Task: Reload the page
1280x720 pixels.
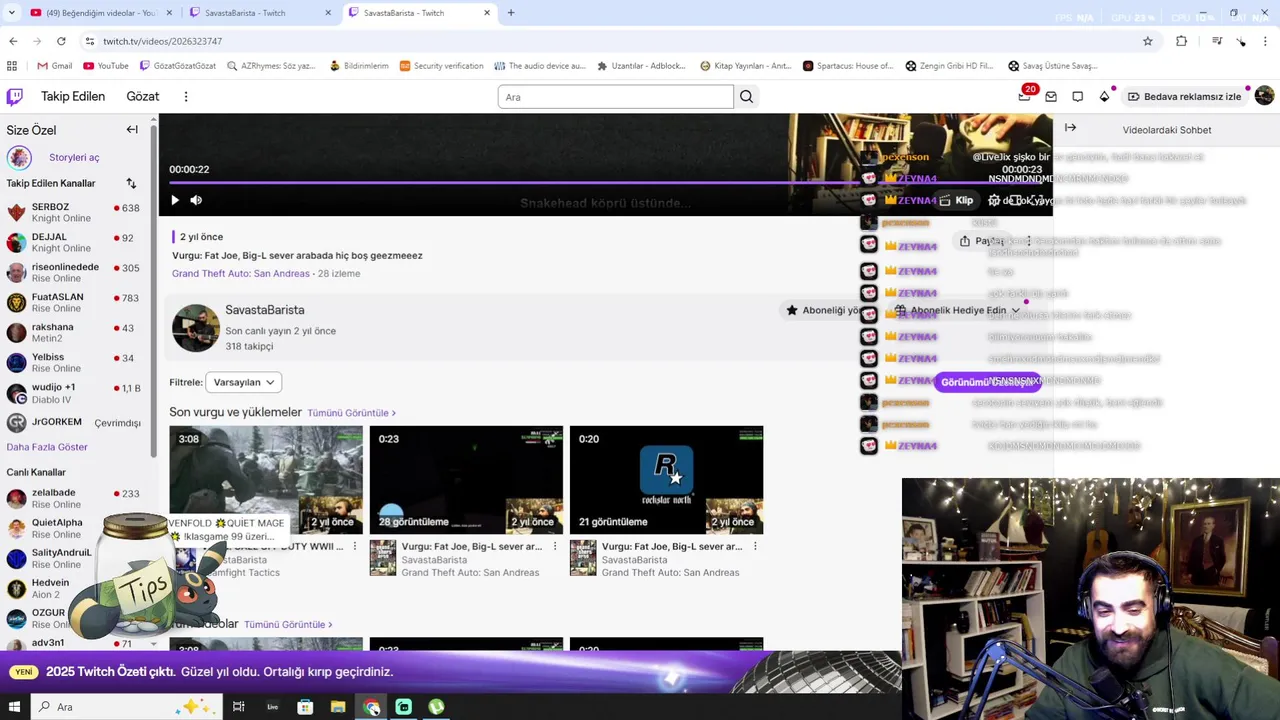Action: pos(61,41)
